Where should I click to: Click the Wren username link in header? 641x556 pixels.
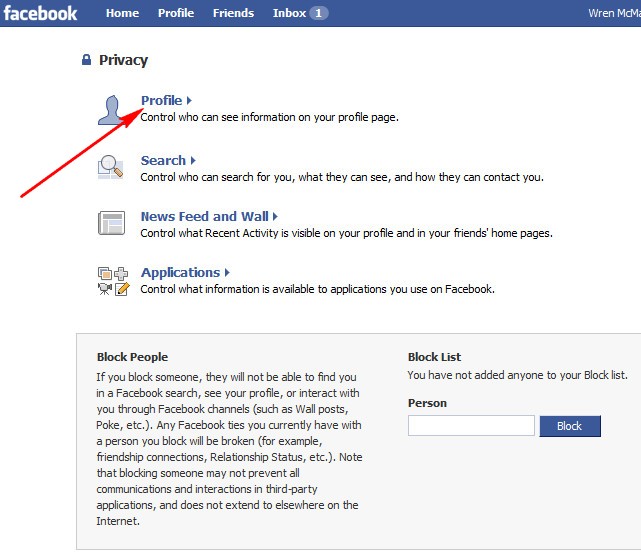(x=614, y=13)
